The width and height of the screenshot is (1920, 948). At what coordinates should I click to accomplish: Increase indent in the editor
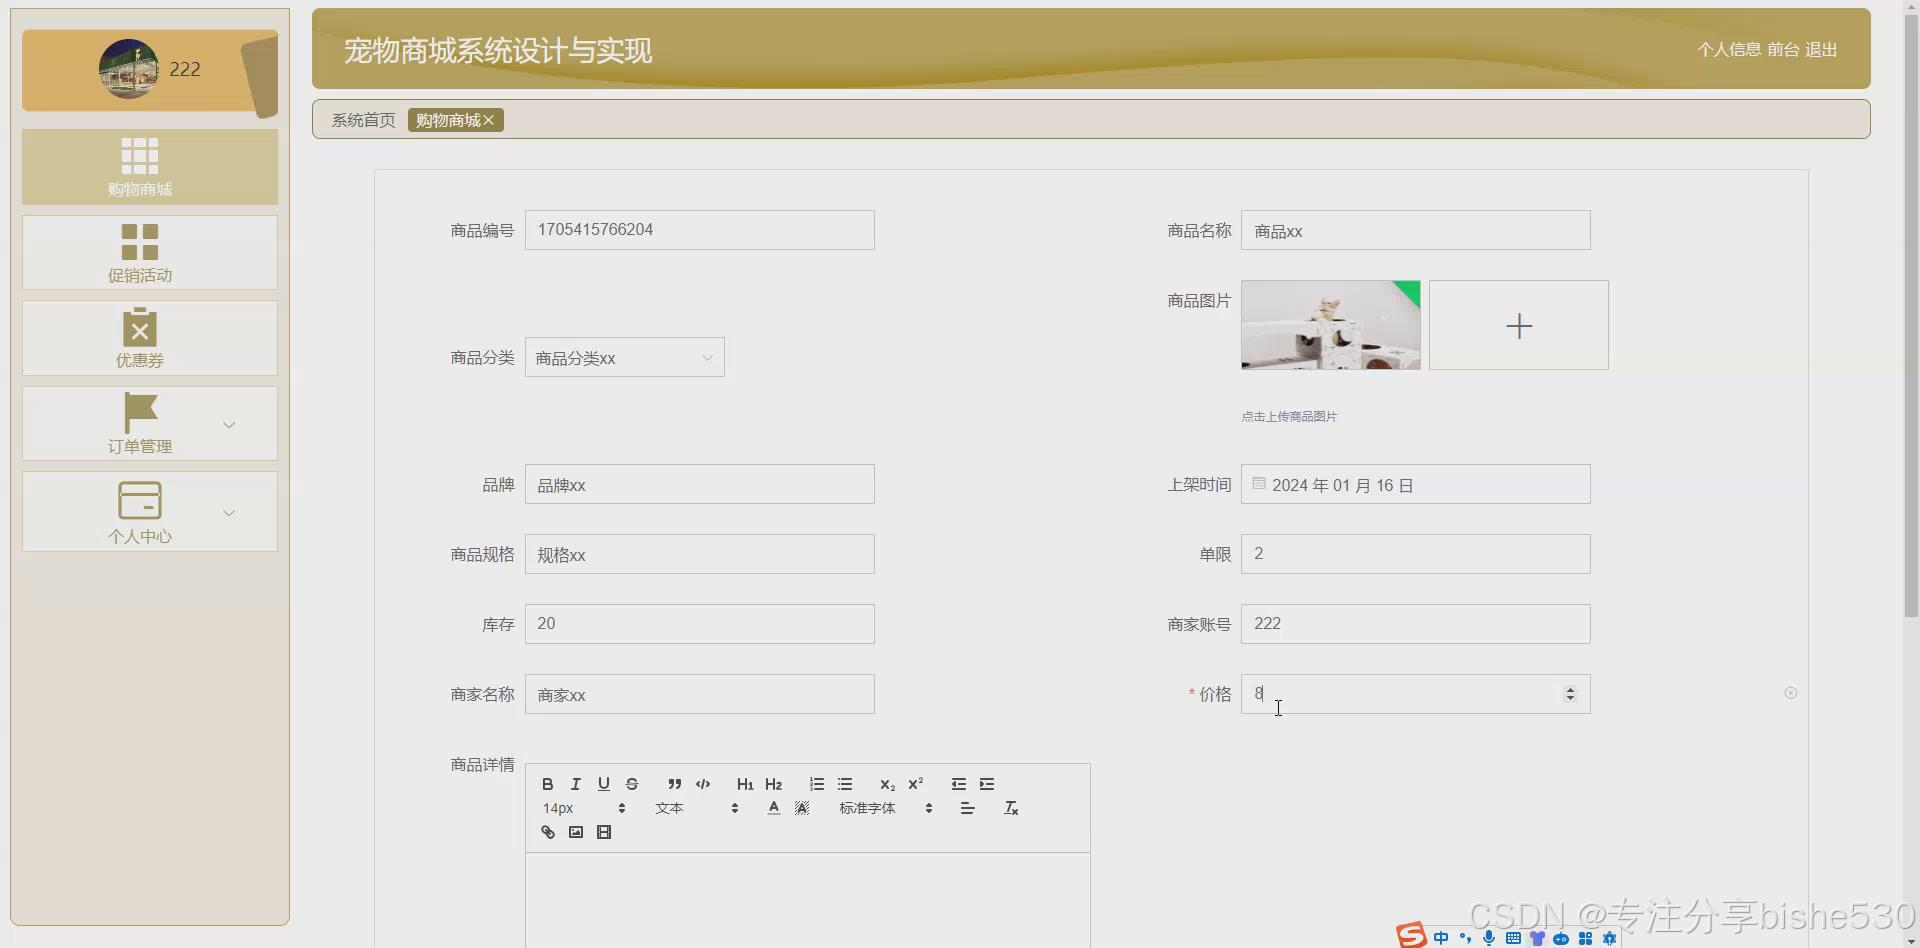pyautogui.click(x=987, y=784)
